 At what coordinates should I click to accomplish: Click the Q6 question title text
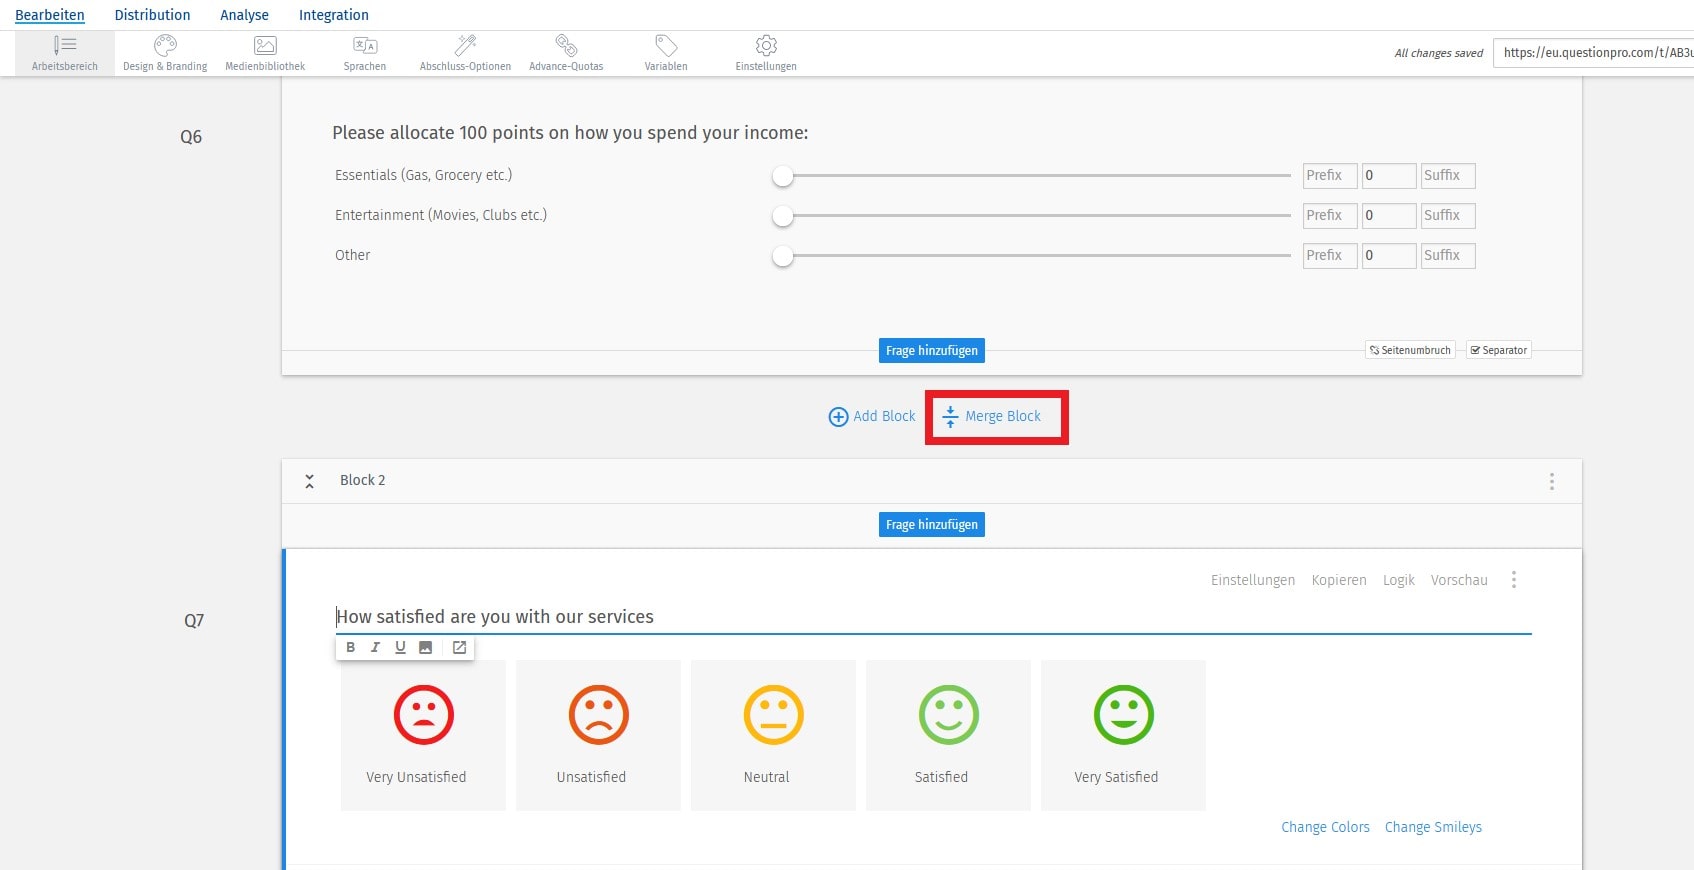[570, 133]
